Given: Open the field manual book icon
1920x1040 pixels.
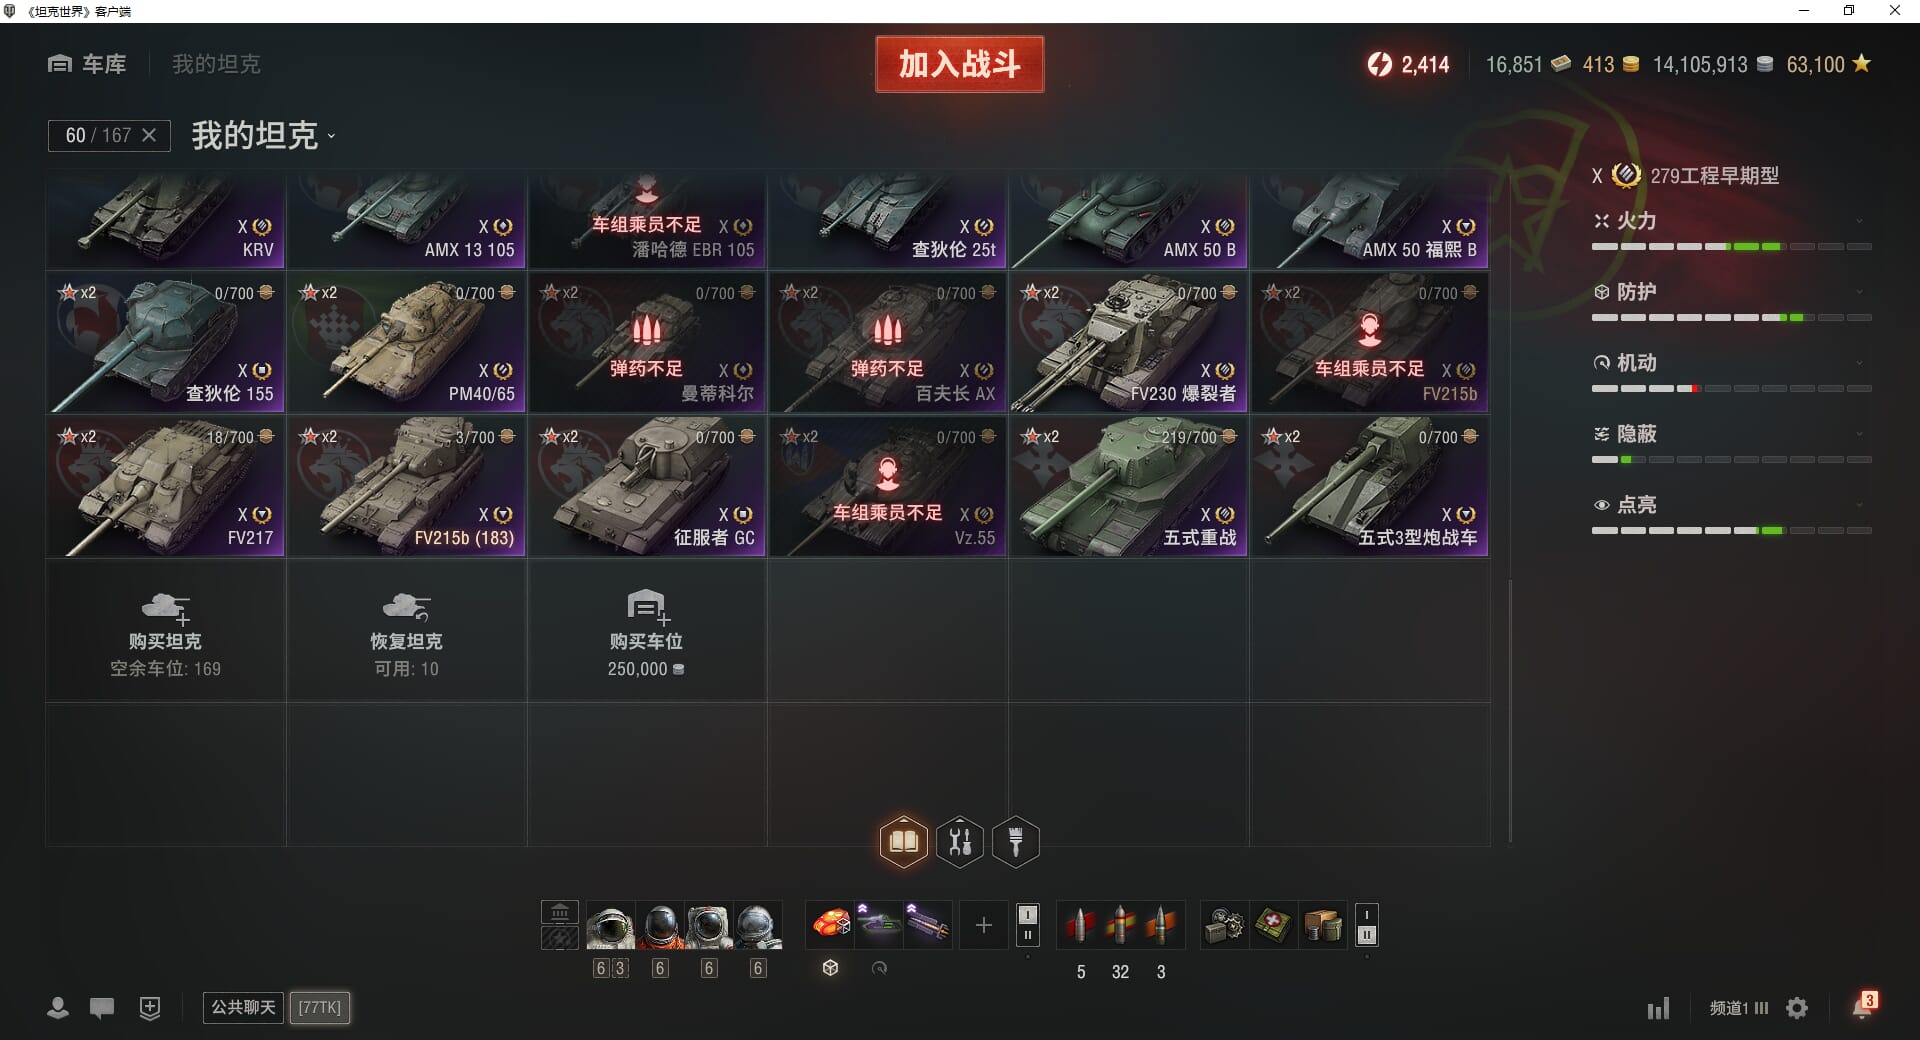Looking at the screenshot, I should pyautogui.click(x=904, y=841).
